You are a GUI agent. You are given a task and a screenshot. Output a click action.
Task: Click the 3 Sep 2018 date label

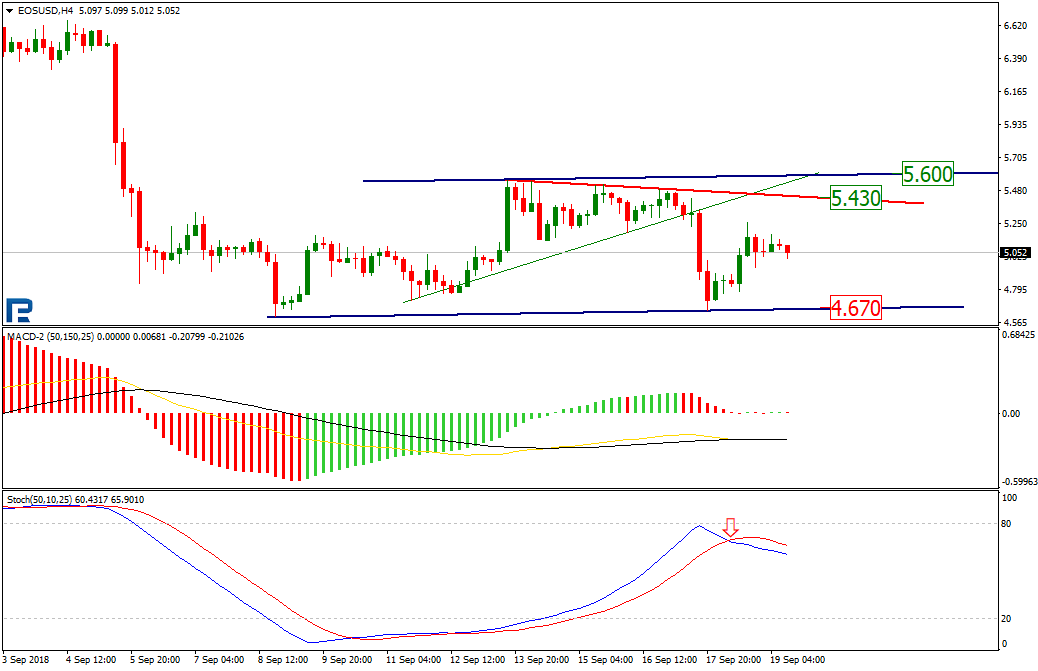[27, 660]
